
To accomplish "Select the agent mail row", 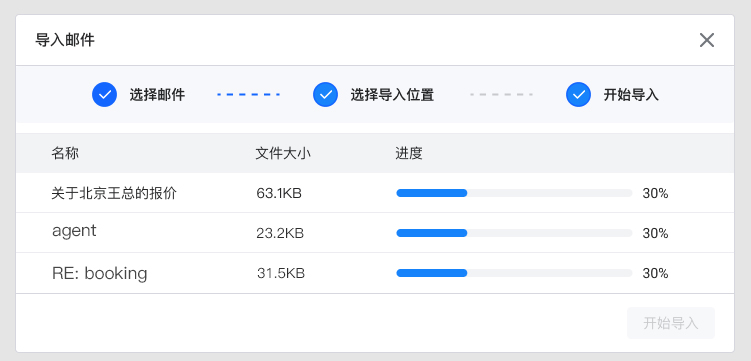I will 375,233.
